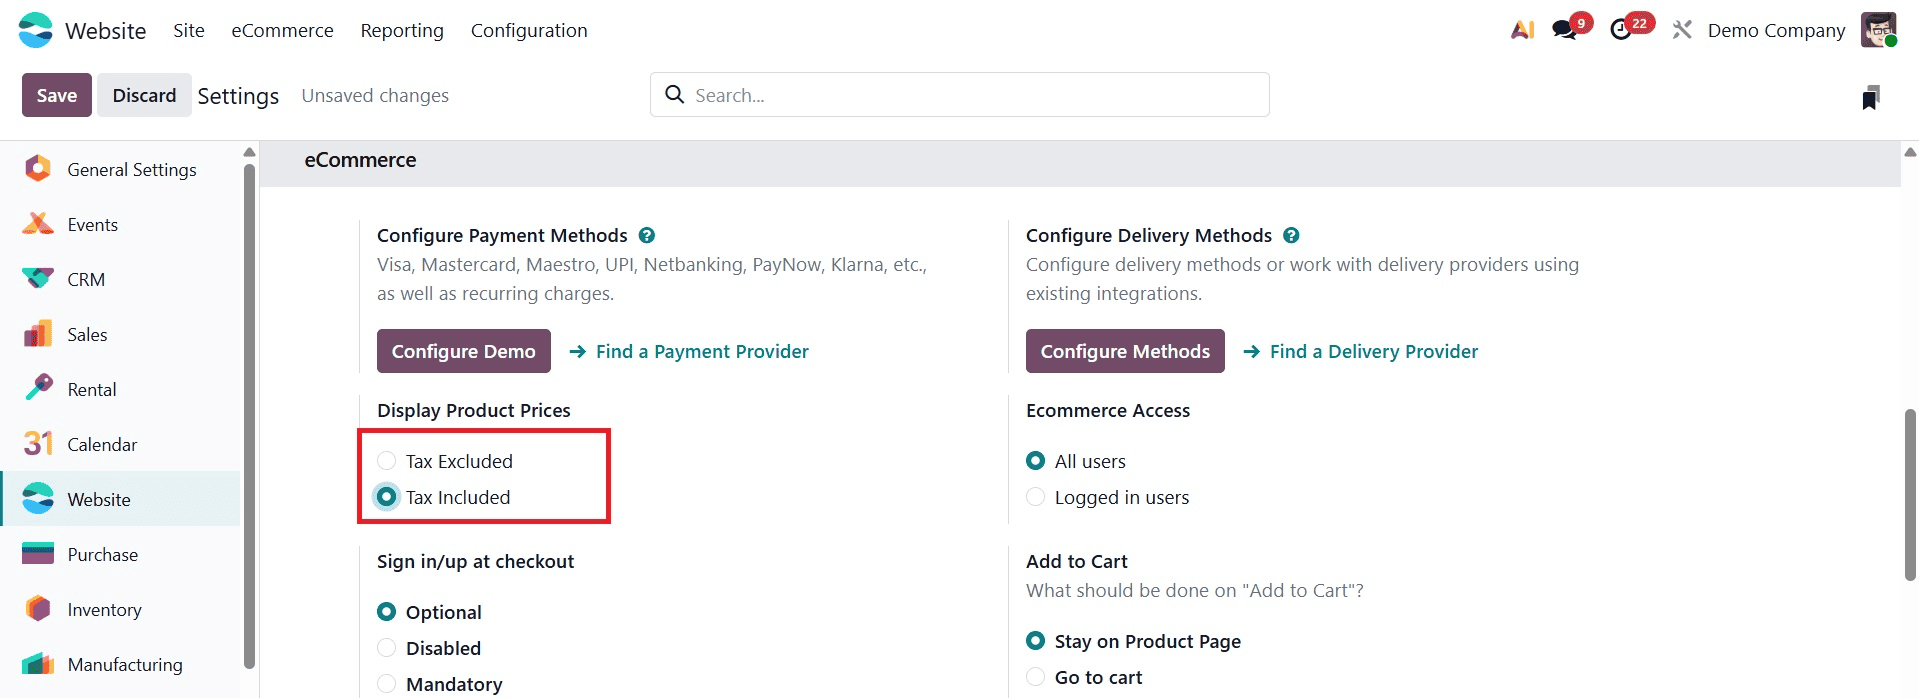Click the Sales sidebar icon
Image resolution: width=1919 pixels, height=698 pixels.
pos(37,334)
